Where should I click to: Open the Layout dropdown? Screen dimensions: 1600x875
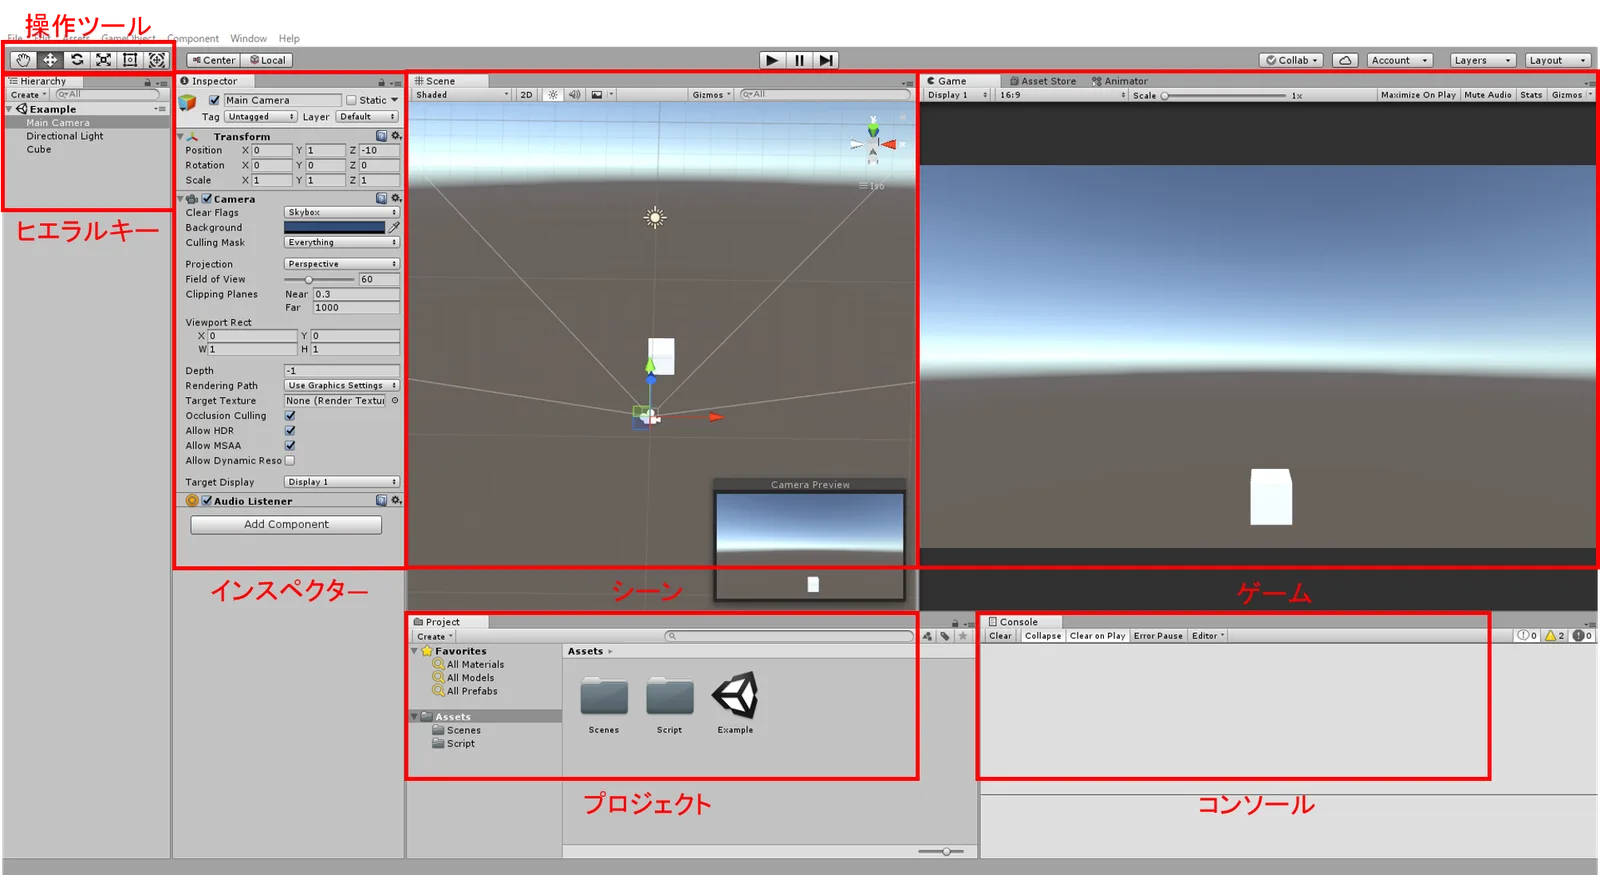pos(1558,60)
